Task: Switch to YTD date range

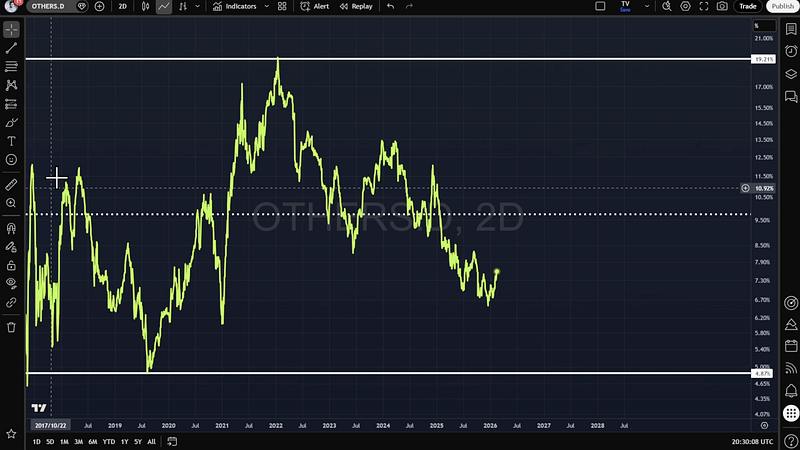Action: point(109,442)
